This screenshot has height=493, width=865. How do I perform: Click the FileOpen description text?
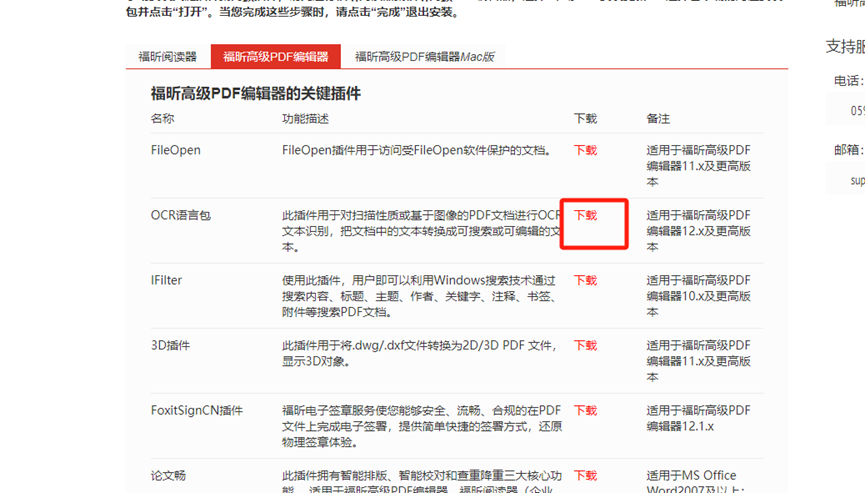pos(417,150)
